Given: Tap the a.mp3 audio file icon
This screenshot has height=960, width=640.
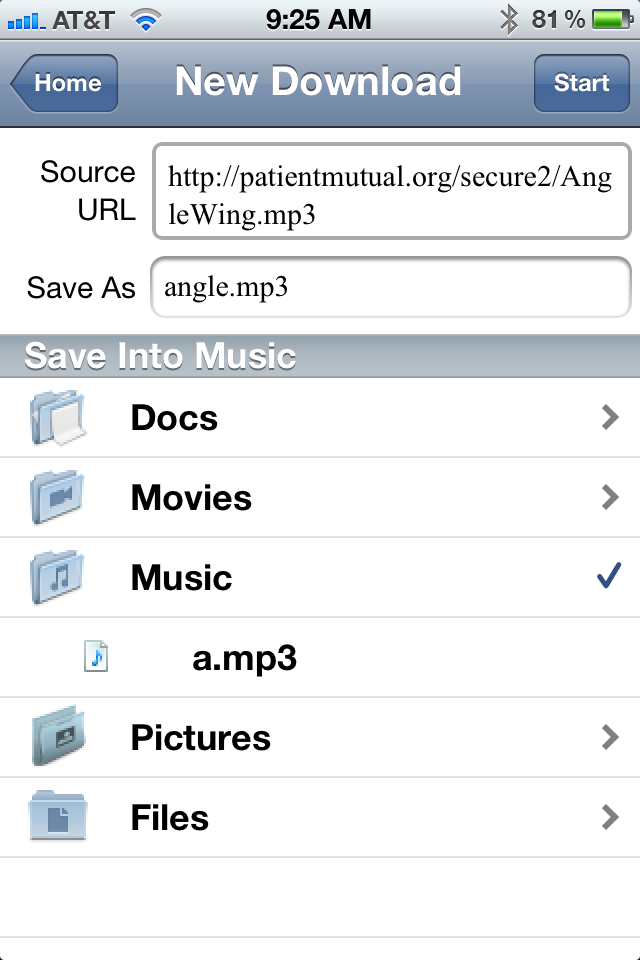Looking at the screenshot, I should tap(96, 658).
